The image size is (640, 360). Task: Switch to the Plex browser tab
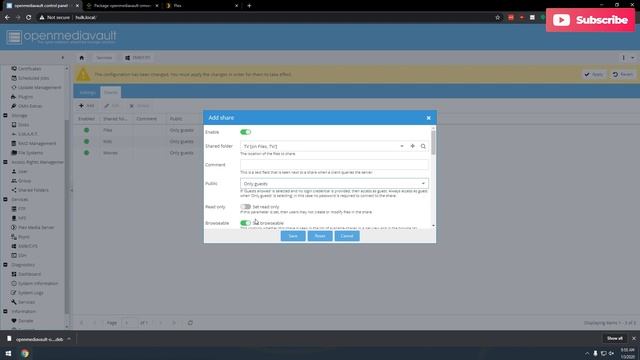(x=202, y=6)
